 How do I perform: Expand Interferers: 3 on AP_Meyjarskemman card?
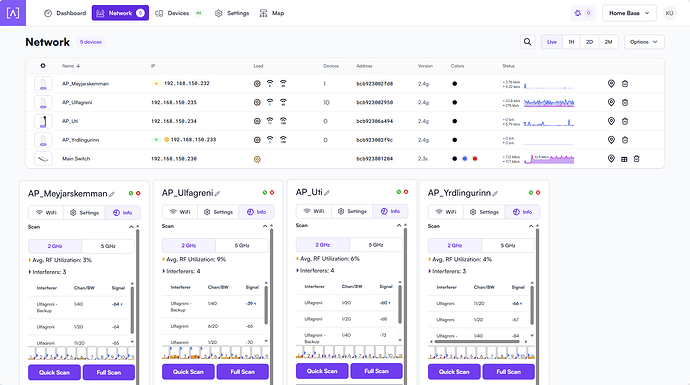coord(47,272)
